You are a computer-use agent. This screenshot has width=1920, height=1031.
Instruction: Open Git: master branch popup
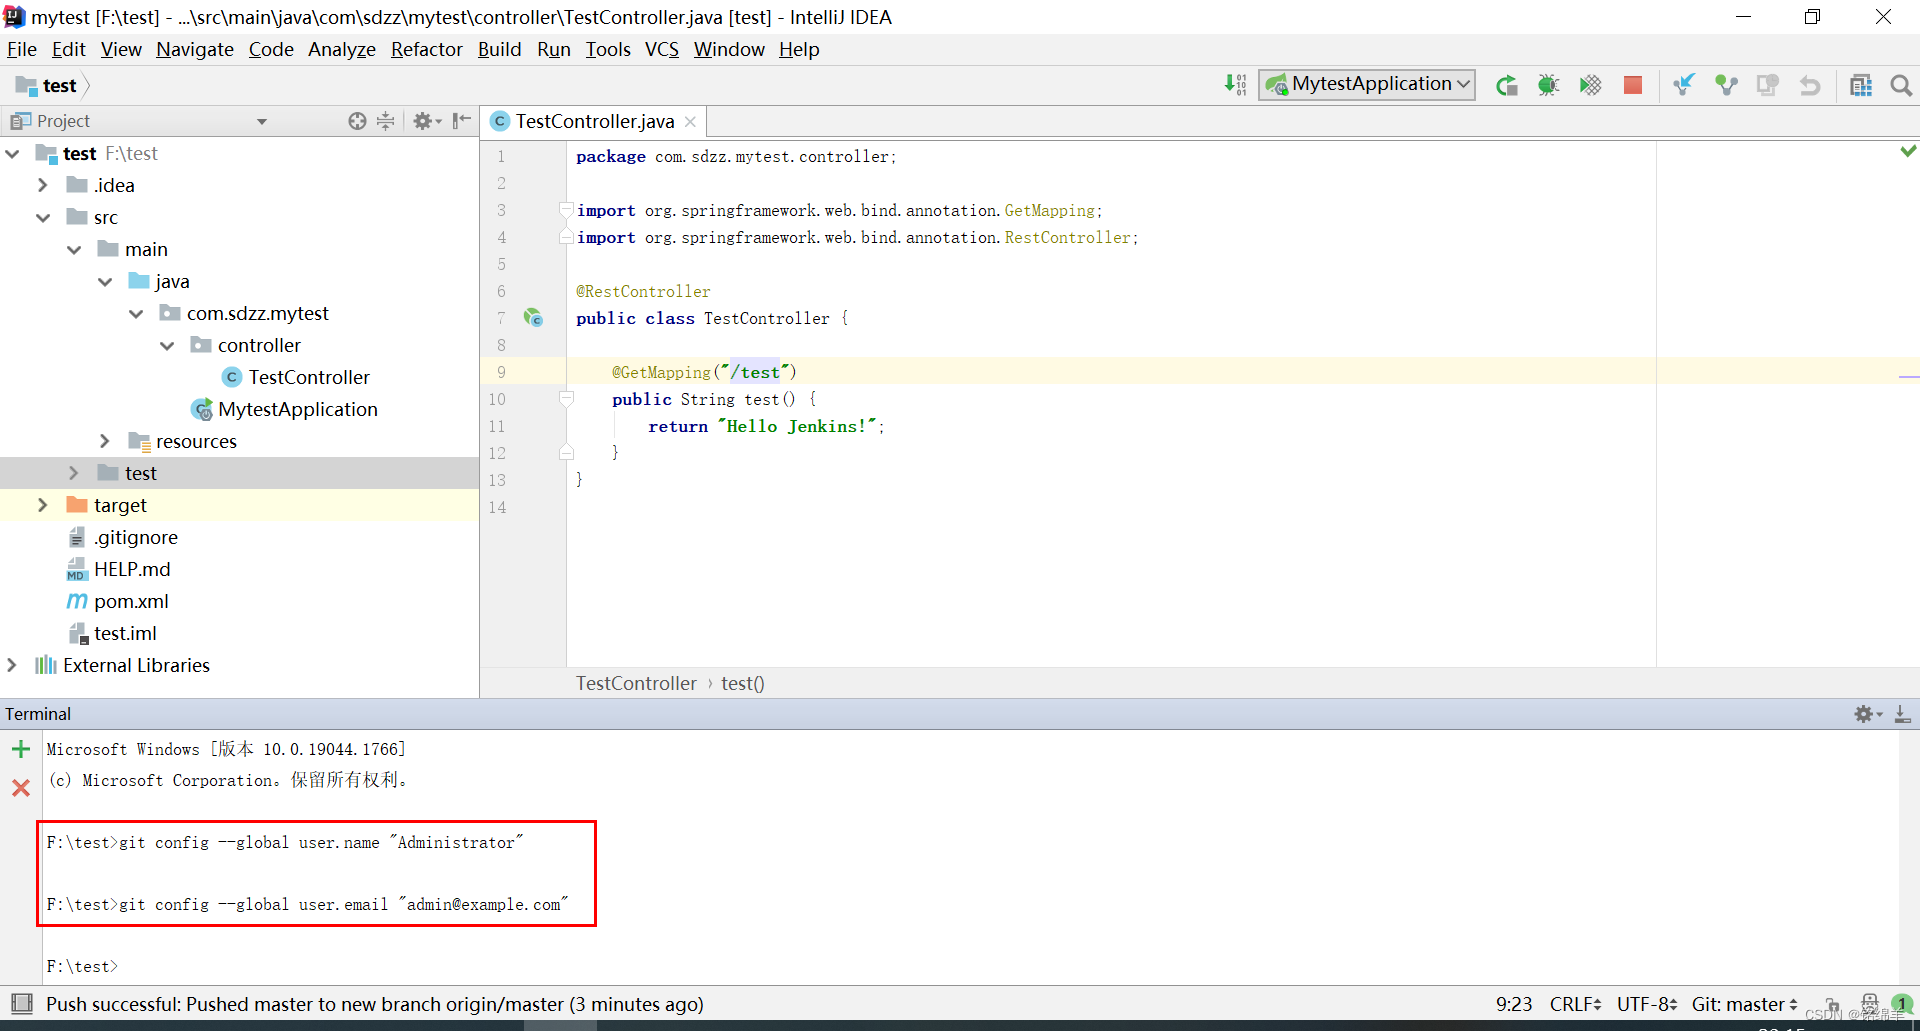pyautogui.click(x=1745, y=1004)
